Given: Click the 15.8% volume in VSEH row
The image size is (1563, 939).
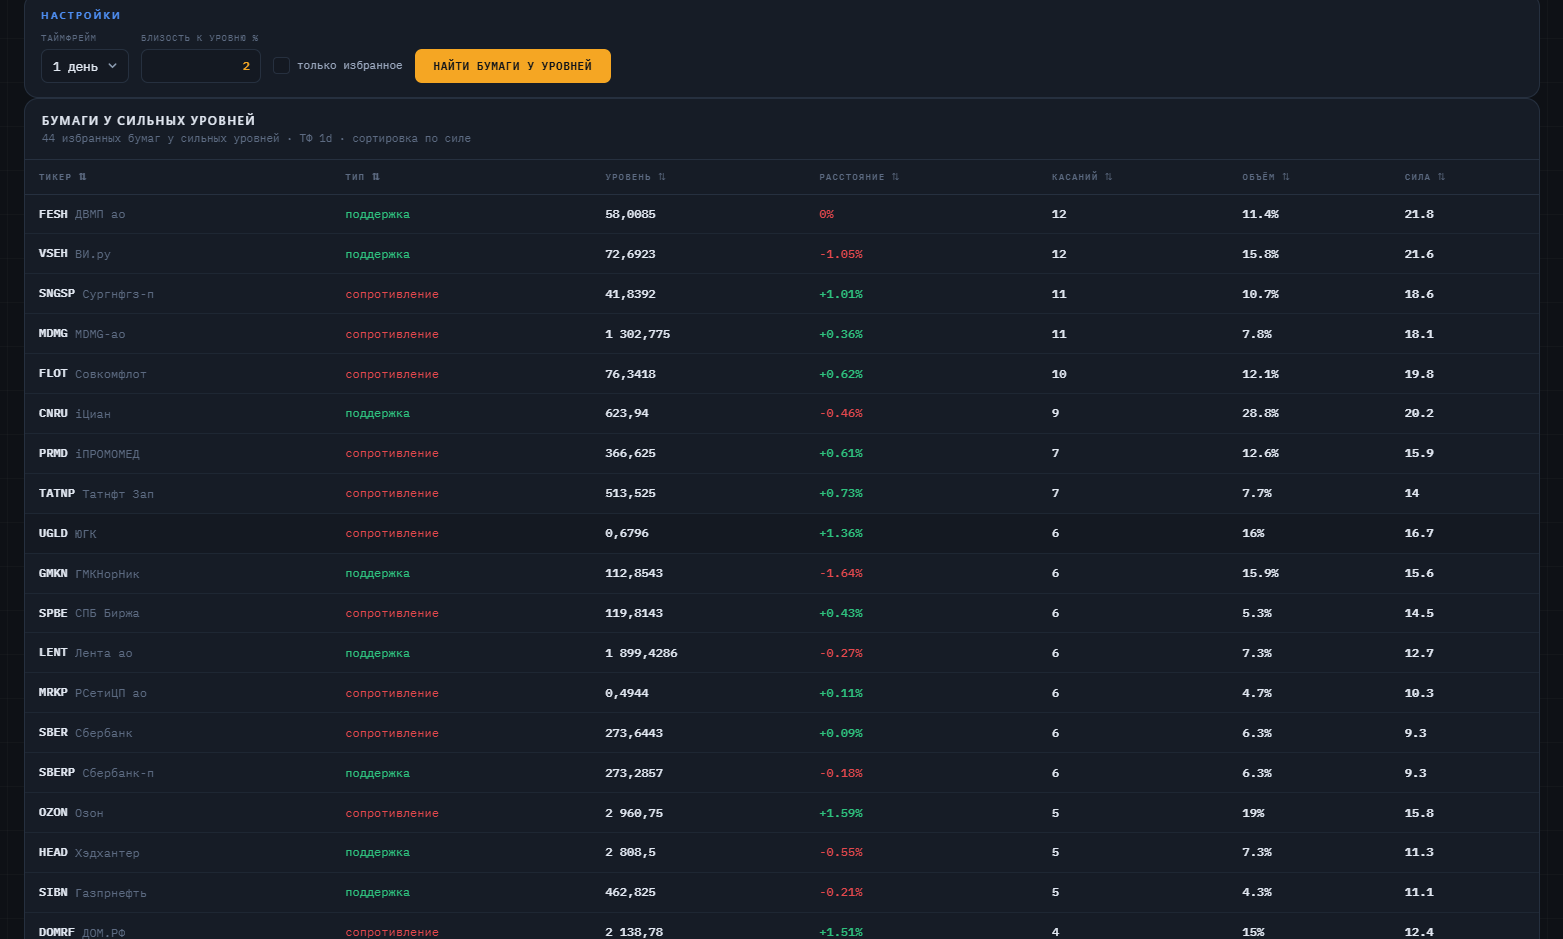Looking at the screenshot, I should (x=1260, y=254).
